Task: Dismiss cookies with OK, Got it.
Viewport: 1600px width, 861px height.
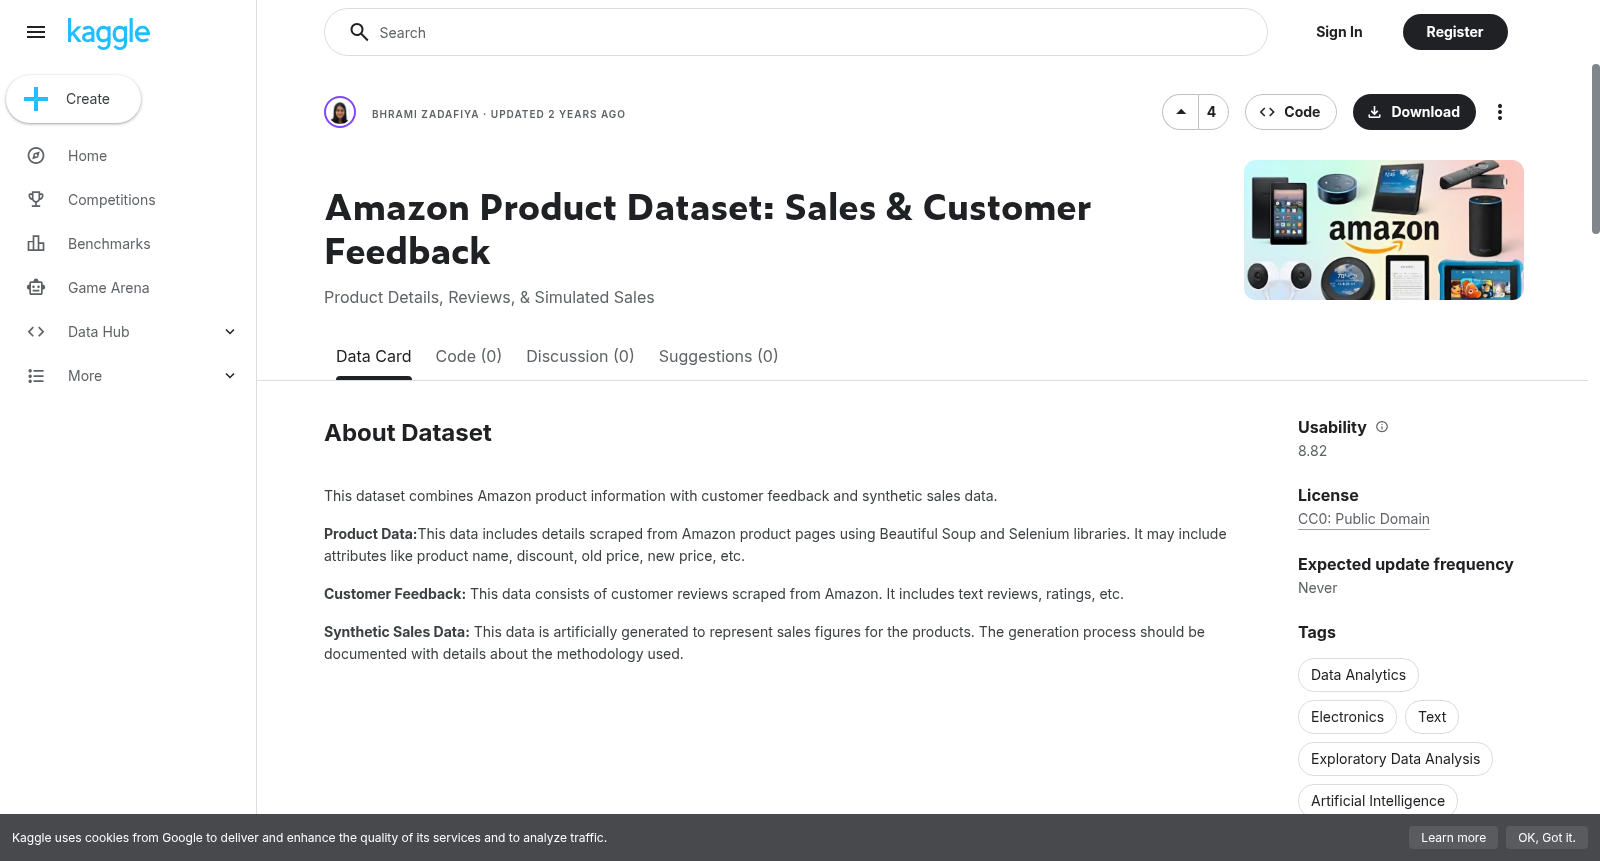Action: click(1546, 838)
